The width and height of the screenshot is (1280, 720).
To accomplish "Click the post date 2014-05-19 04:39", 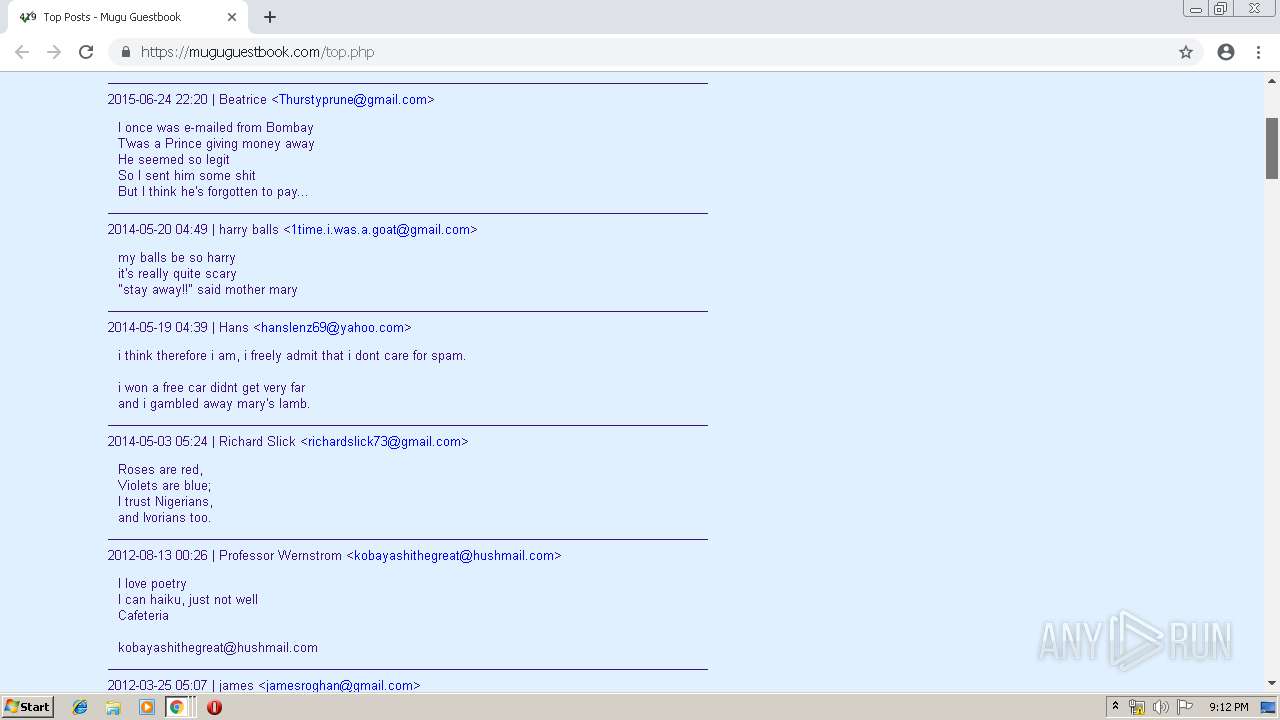I will pyautogui.click(x=158, y=328).
